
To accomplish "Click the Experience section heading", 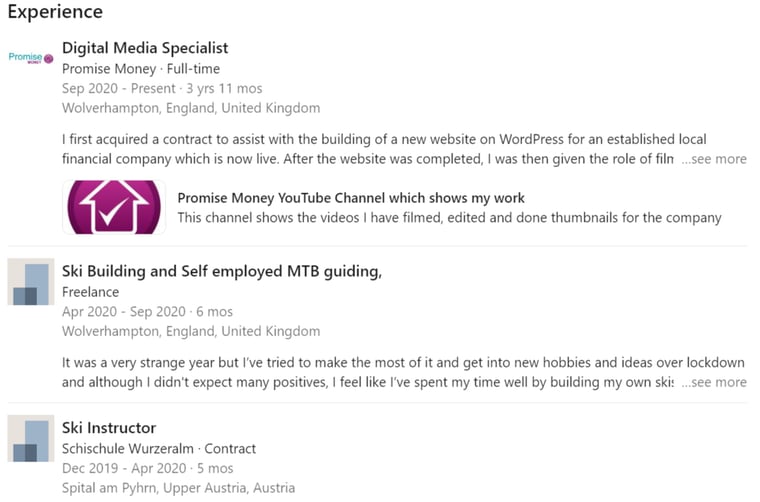I will coord(55,12).
